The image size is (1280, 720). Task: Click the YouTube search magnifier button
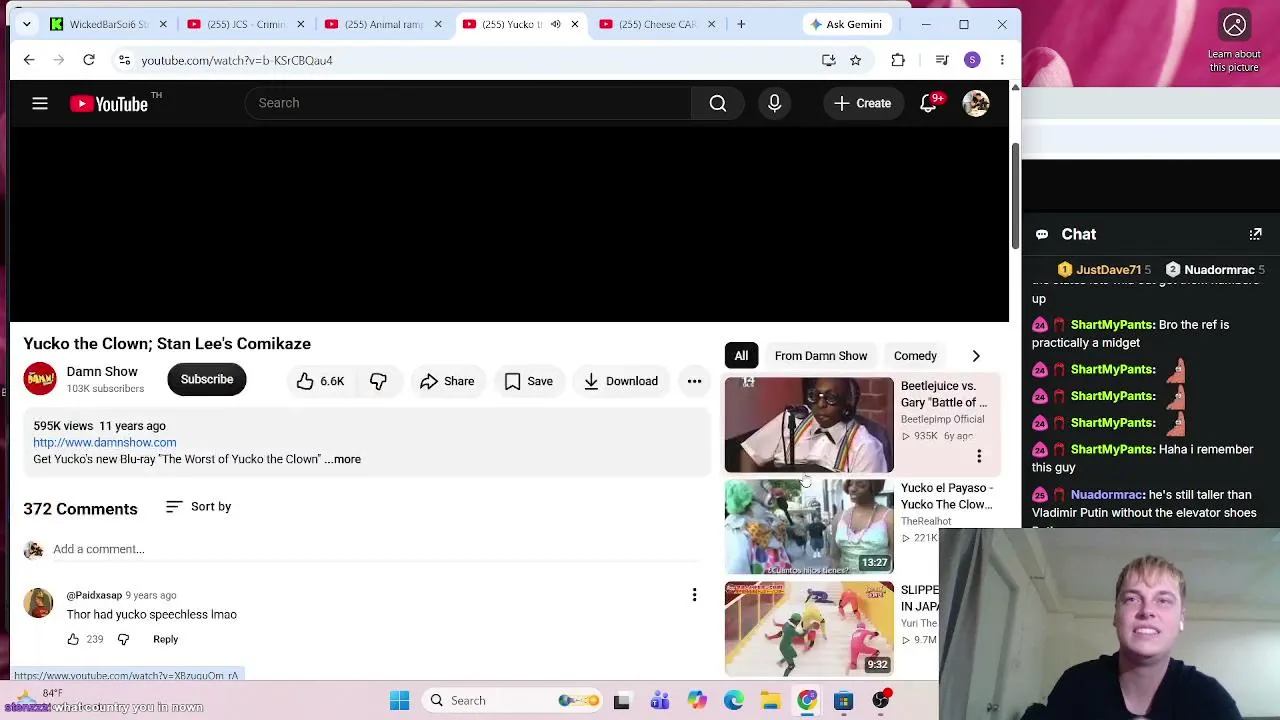coord(718,103)
